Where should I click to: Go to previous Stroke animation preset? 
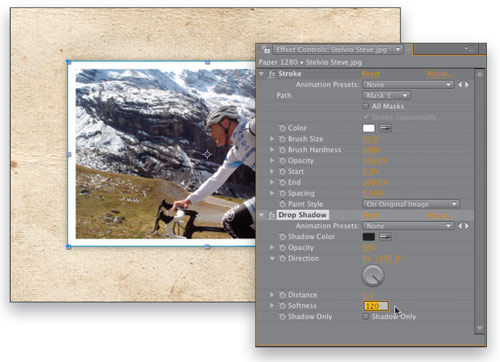[x=460, y=85]
